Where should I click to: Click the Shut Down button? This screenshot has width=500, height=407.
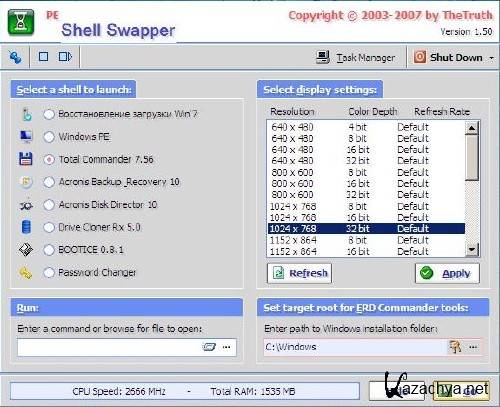click(x=448, y=57)
